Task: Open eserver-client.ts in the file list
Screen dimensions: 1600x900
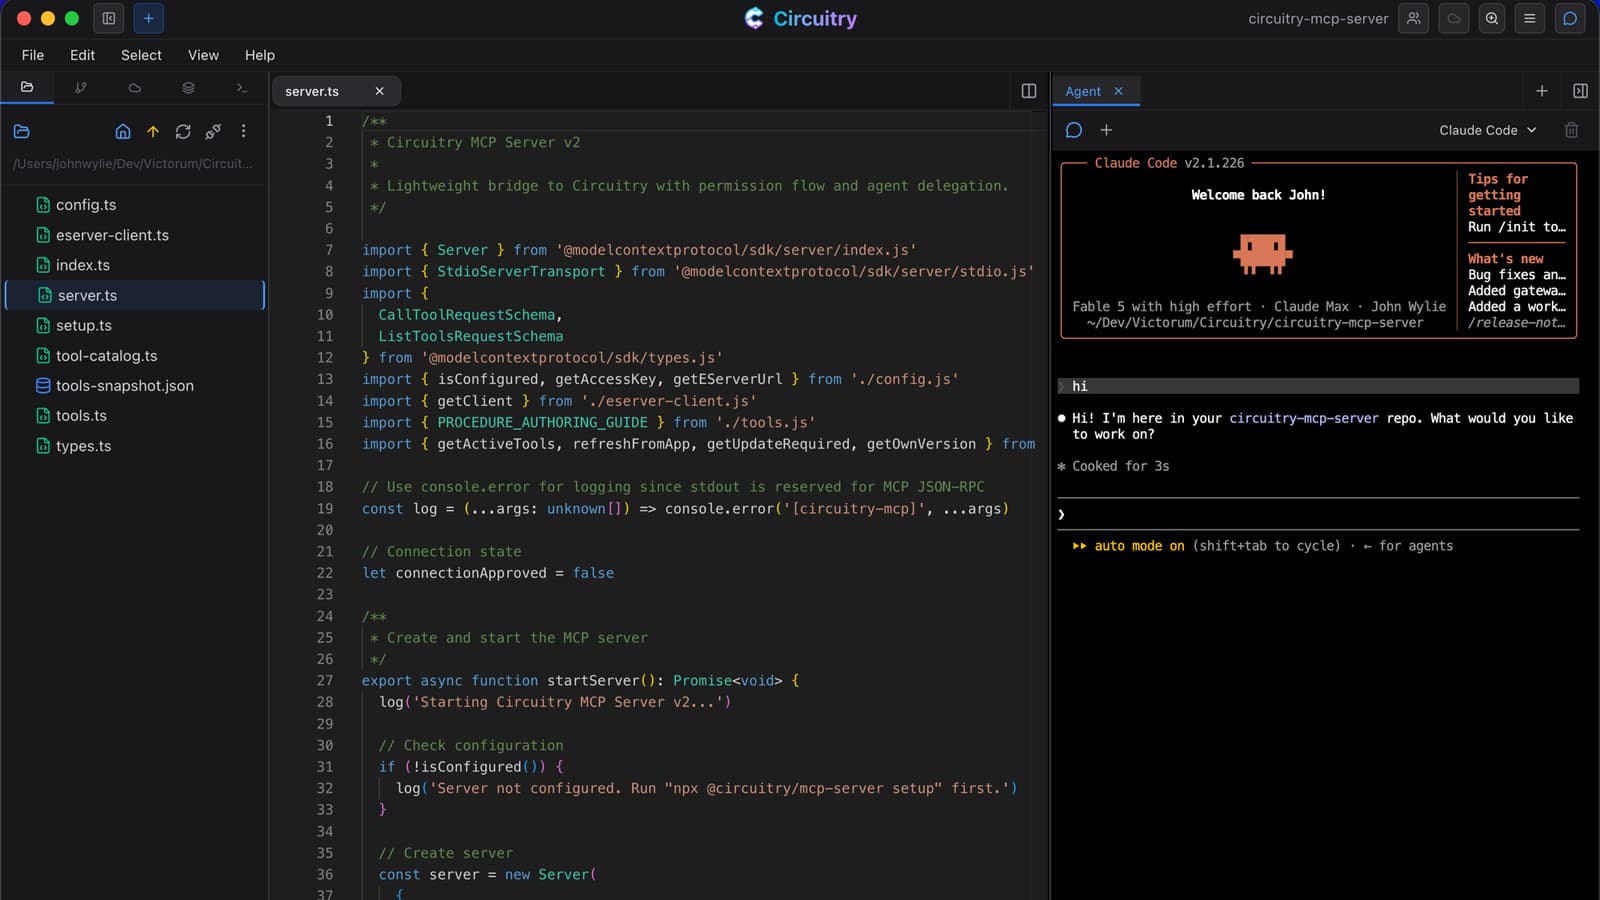Action: click(x=135, y=235)
